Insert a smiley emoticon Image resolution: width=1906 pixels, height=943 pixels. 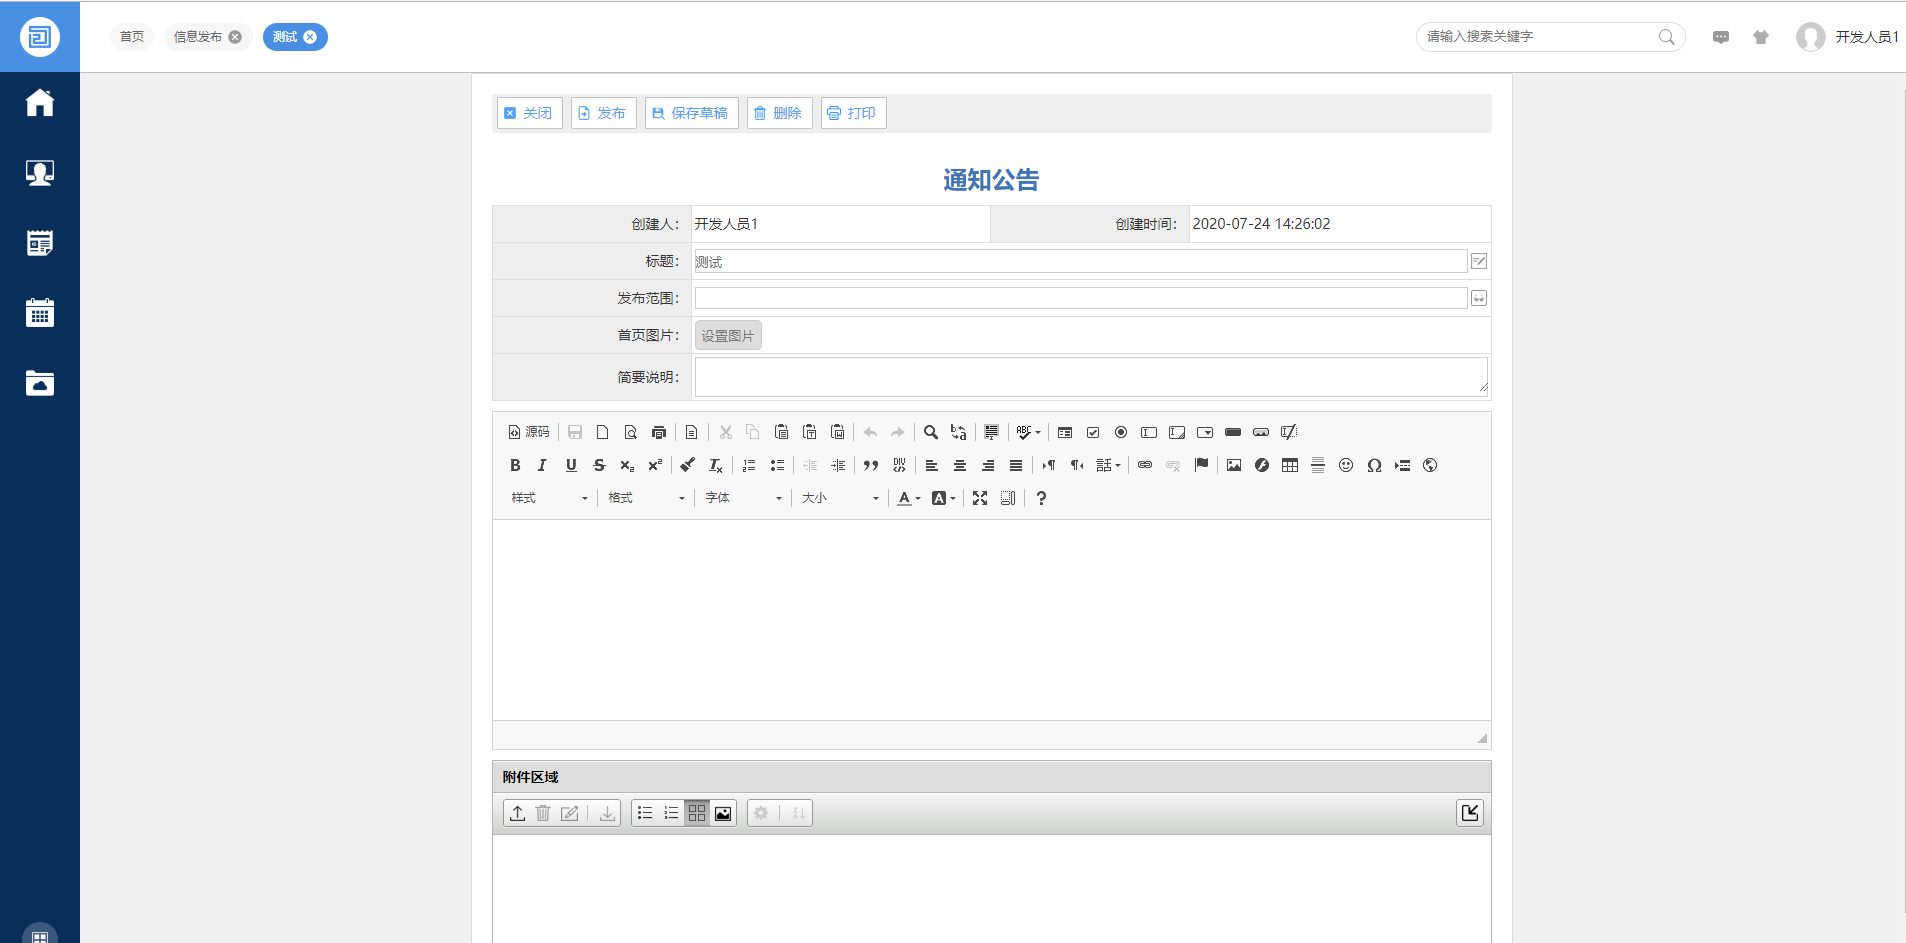1346,465
